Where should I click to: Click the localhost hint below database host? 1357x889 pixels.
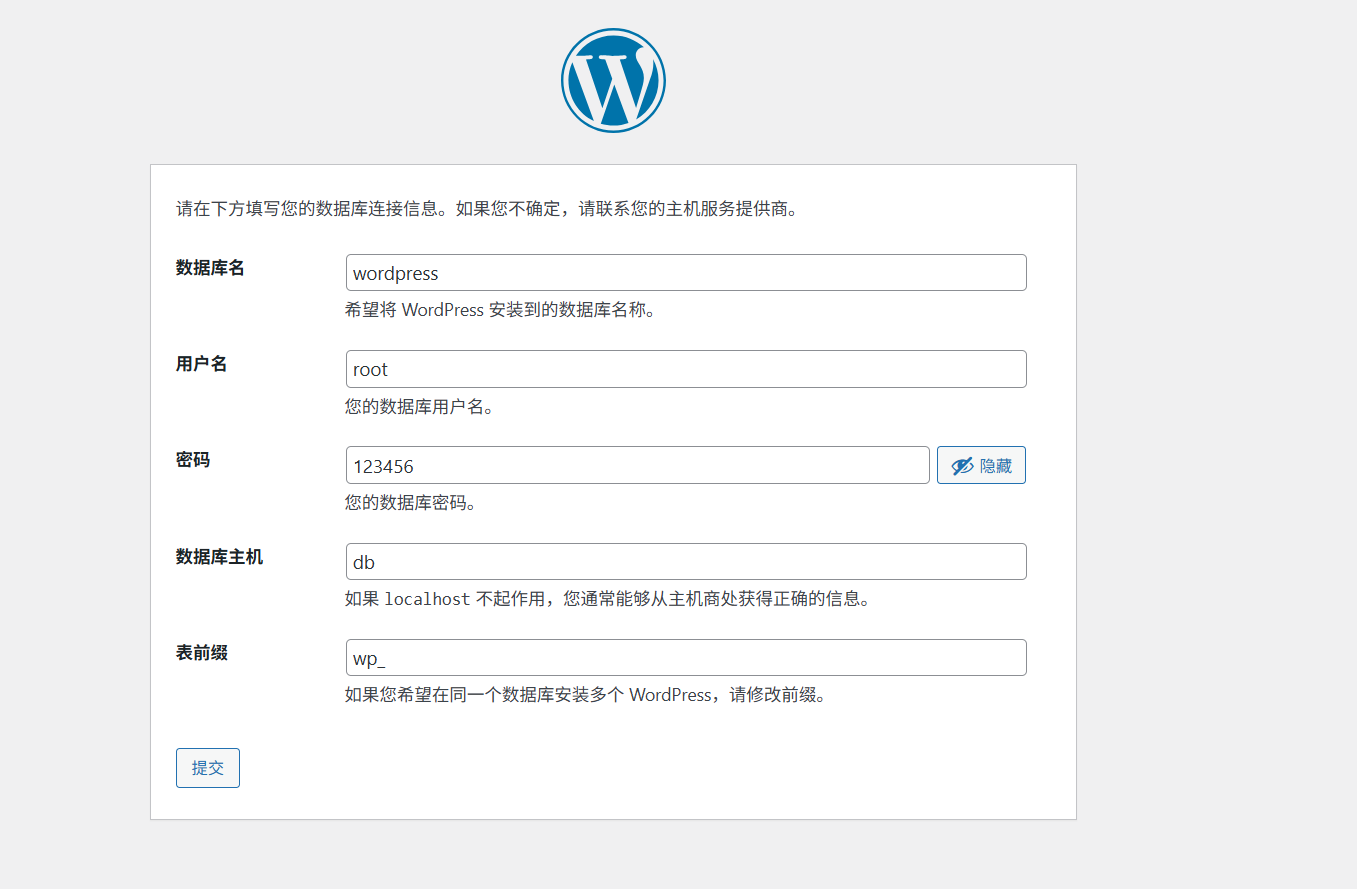(609, 599)
